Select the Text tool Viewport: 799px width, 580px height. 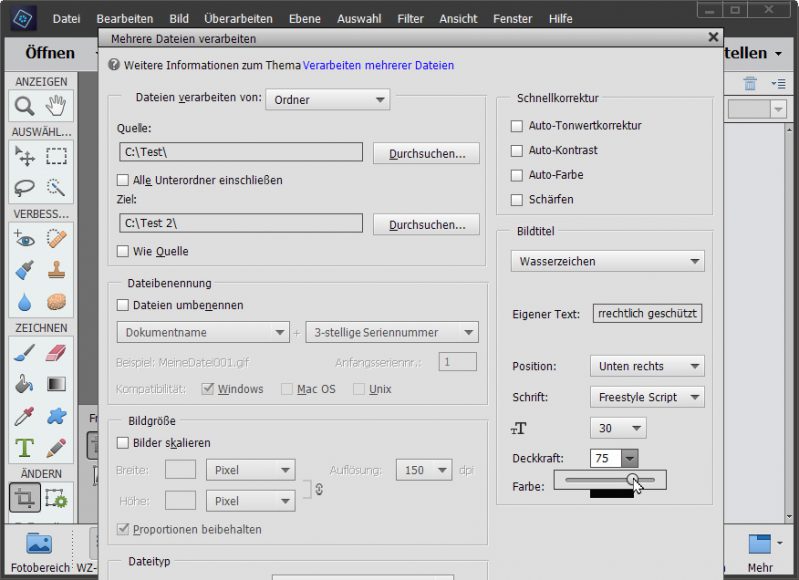tap(25, 448)
